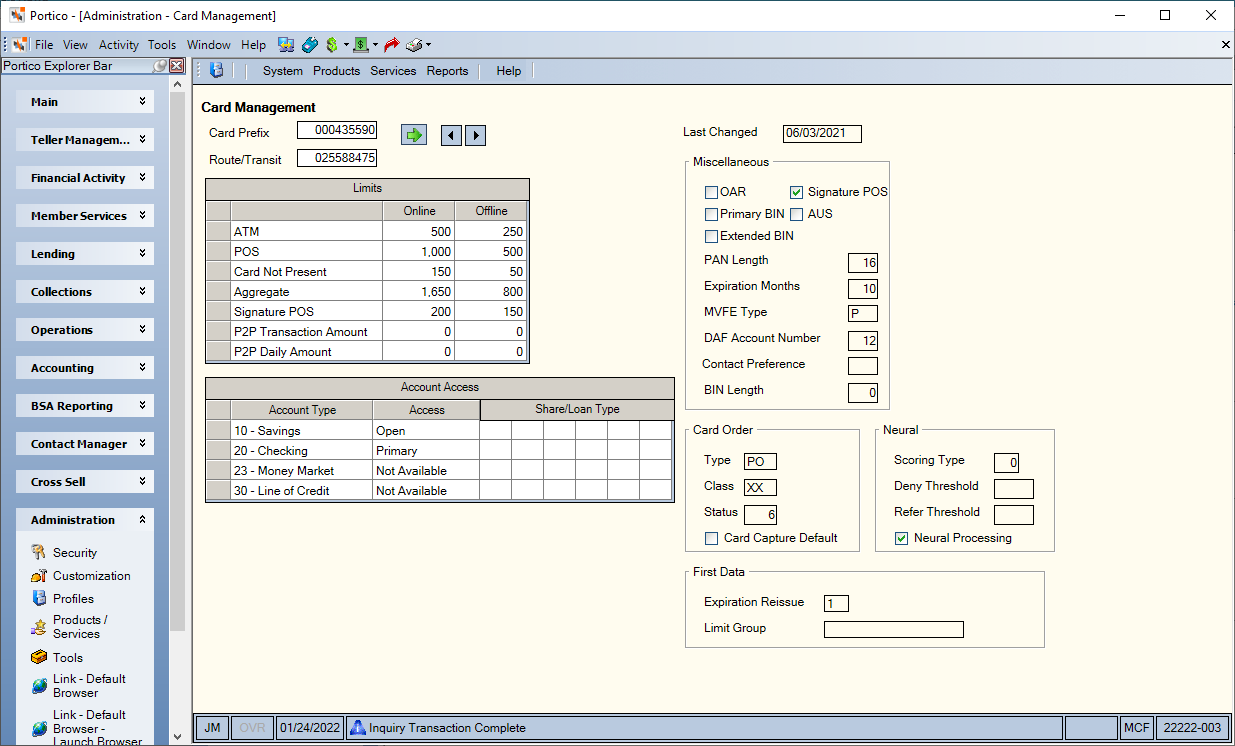Screen dimensions: 1235x746
Task: Check Card Capture Default option
Action: click(711, 538)
